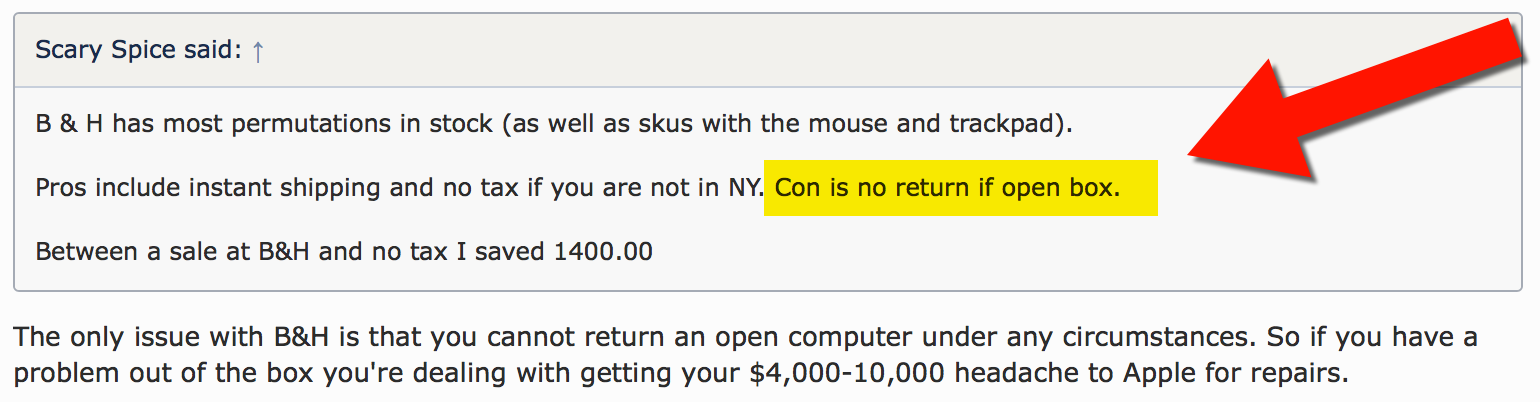Click 'B & H' at the quote's start
The width and height of the screenshot is (1540, 402).
click(x=69, y=125)
